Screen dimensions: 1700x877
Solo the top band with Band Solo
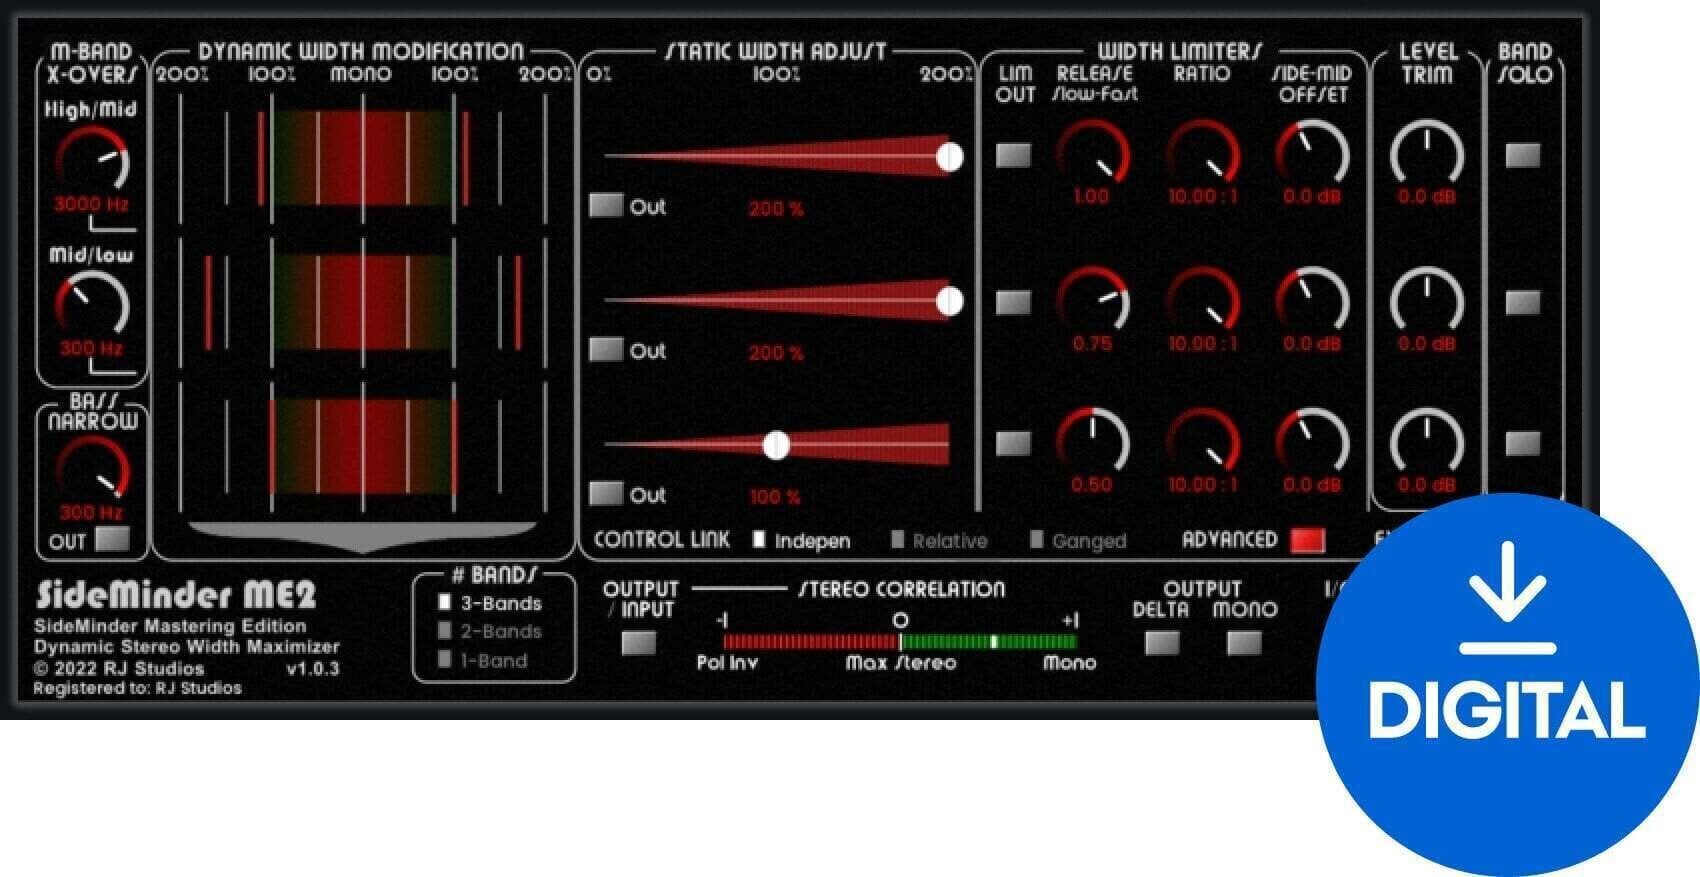click(x=1523, y=155)
